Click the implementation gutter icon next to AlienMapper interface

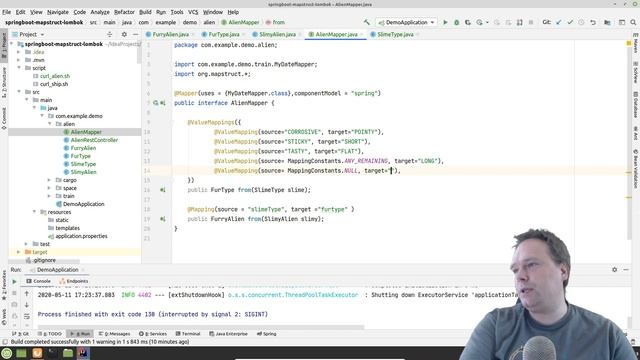tap(162, 103)
